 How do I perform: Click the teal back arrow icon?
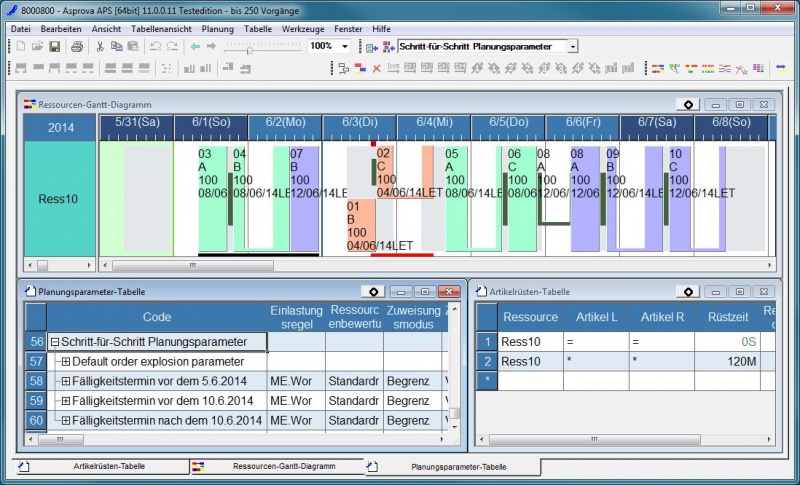(x=195, y=47)
